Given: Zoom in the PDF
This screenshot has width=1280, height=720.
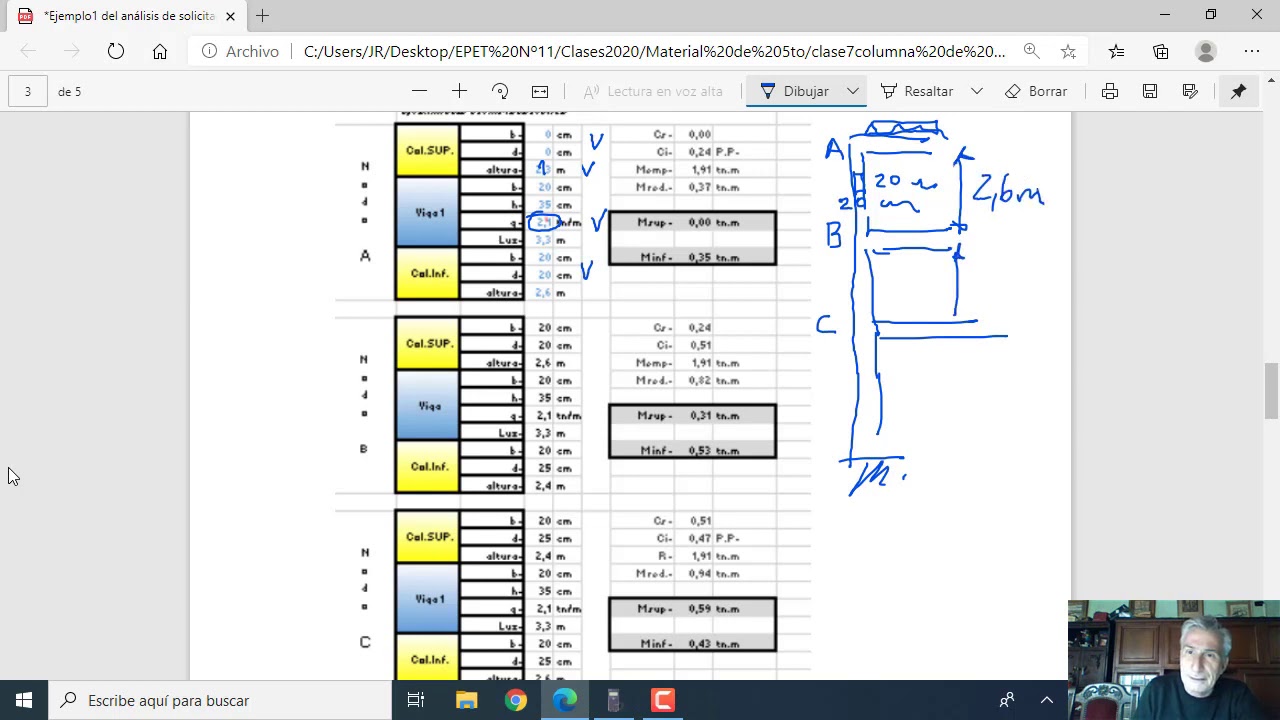Looking at the screenshot, I should [x=459, y=91].
